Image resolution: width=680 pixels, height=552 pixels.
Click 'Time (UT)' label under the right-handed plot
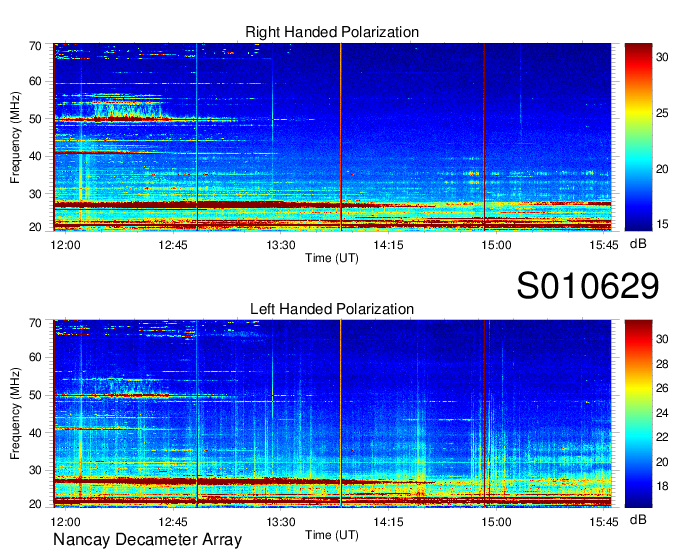332,258
